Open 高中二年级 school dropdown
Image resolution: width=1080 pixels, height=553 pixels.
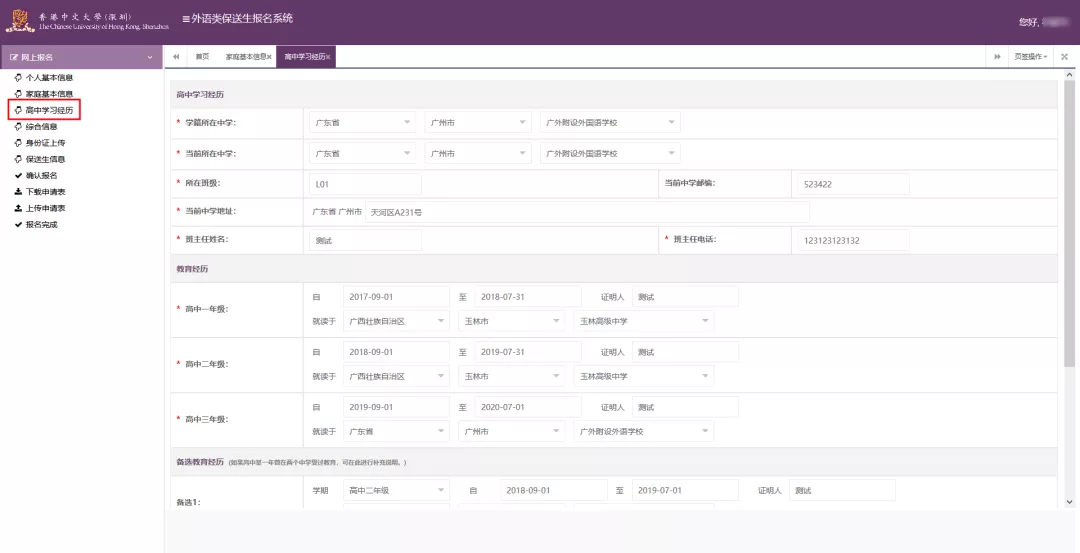coord(644,376)
